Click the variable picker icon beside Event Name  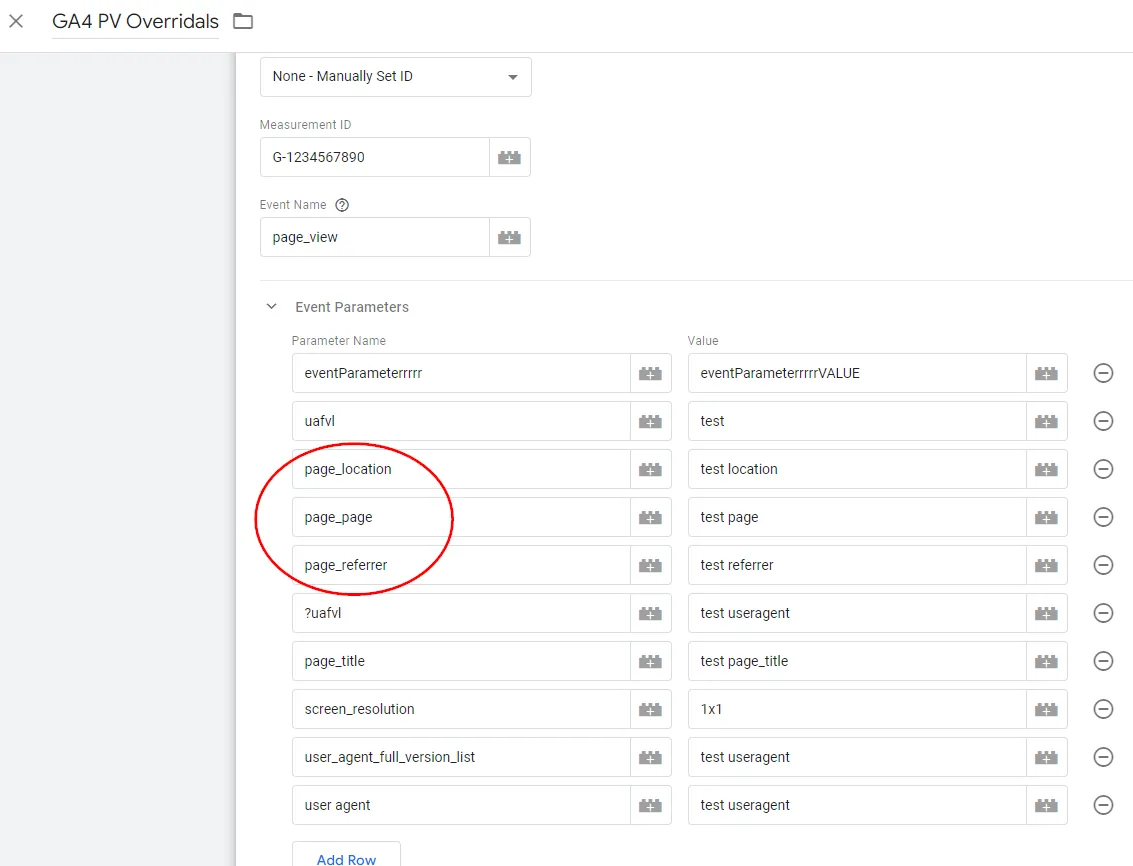(x=510, y=237)
